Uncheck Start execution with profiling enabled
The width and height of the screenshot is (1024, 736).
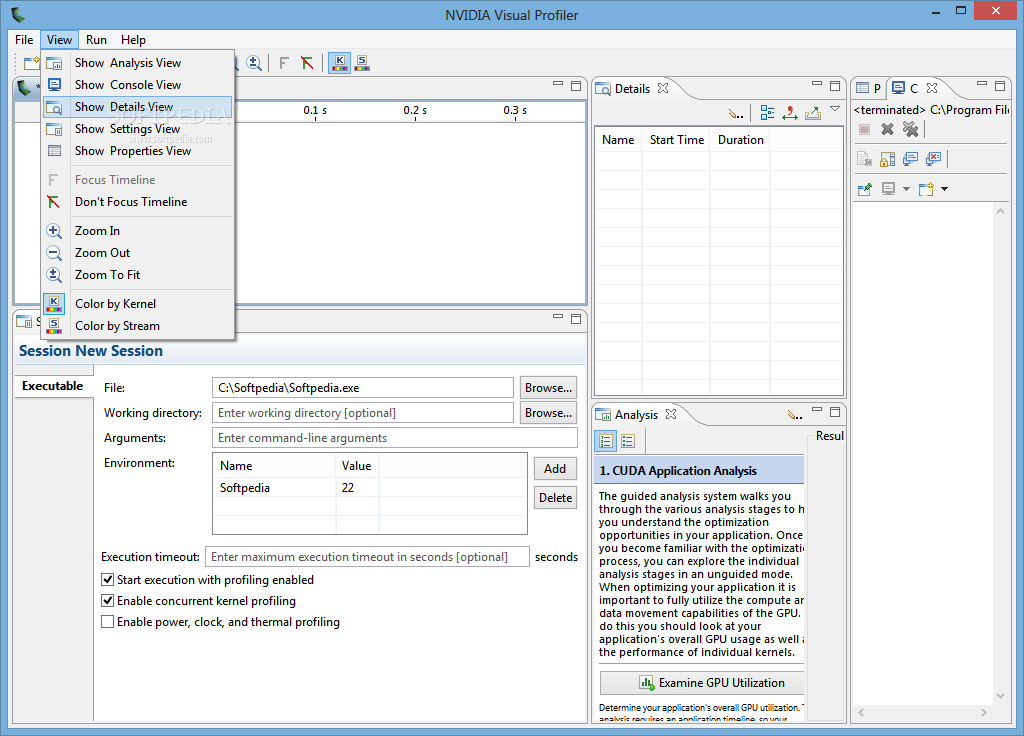click(108, 579)
